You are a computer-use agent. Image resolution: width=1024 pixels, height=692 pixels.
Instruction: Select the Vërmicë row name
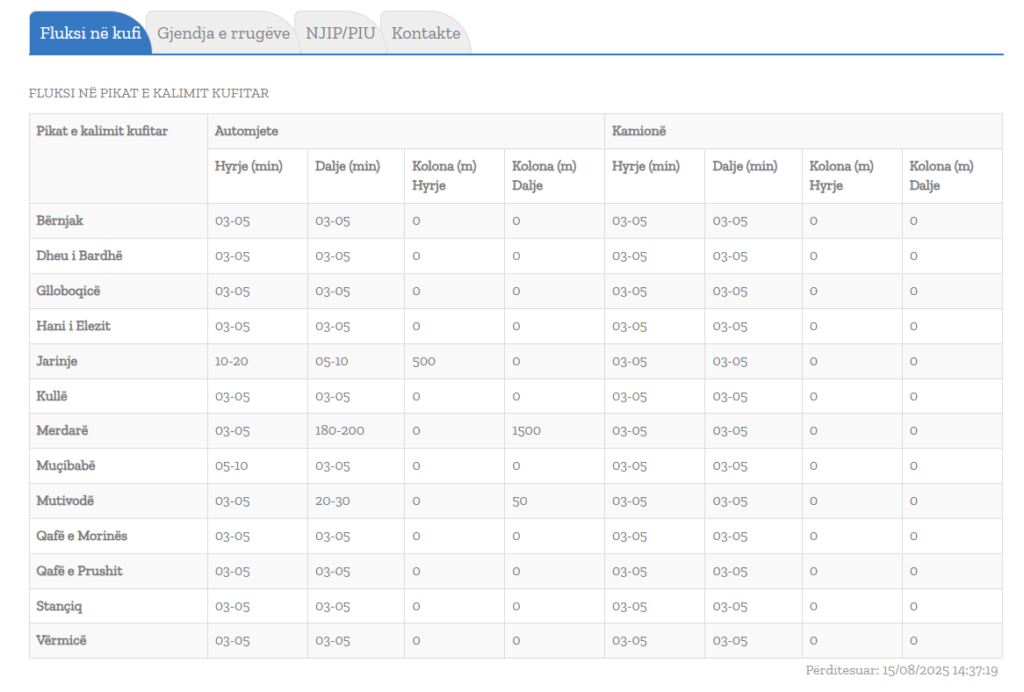pos(61,640)
